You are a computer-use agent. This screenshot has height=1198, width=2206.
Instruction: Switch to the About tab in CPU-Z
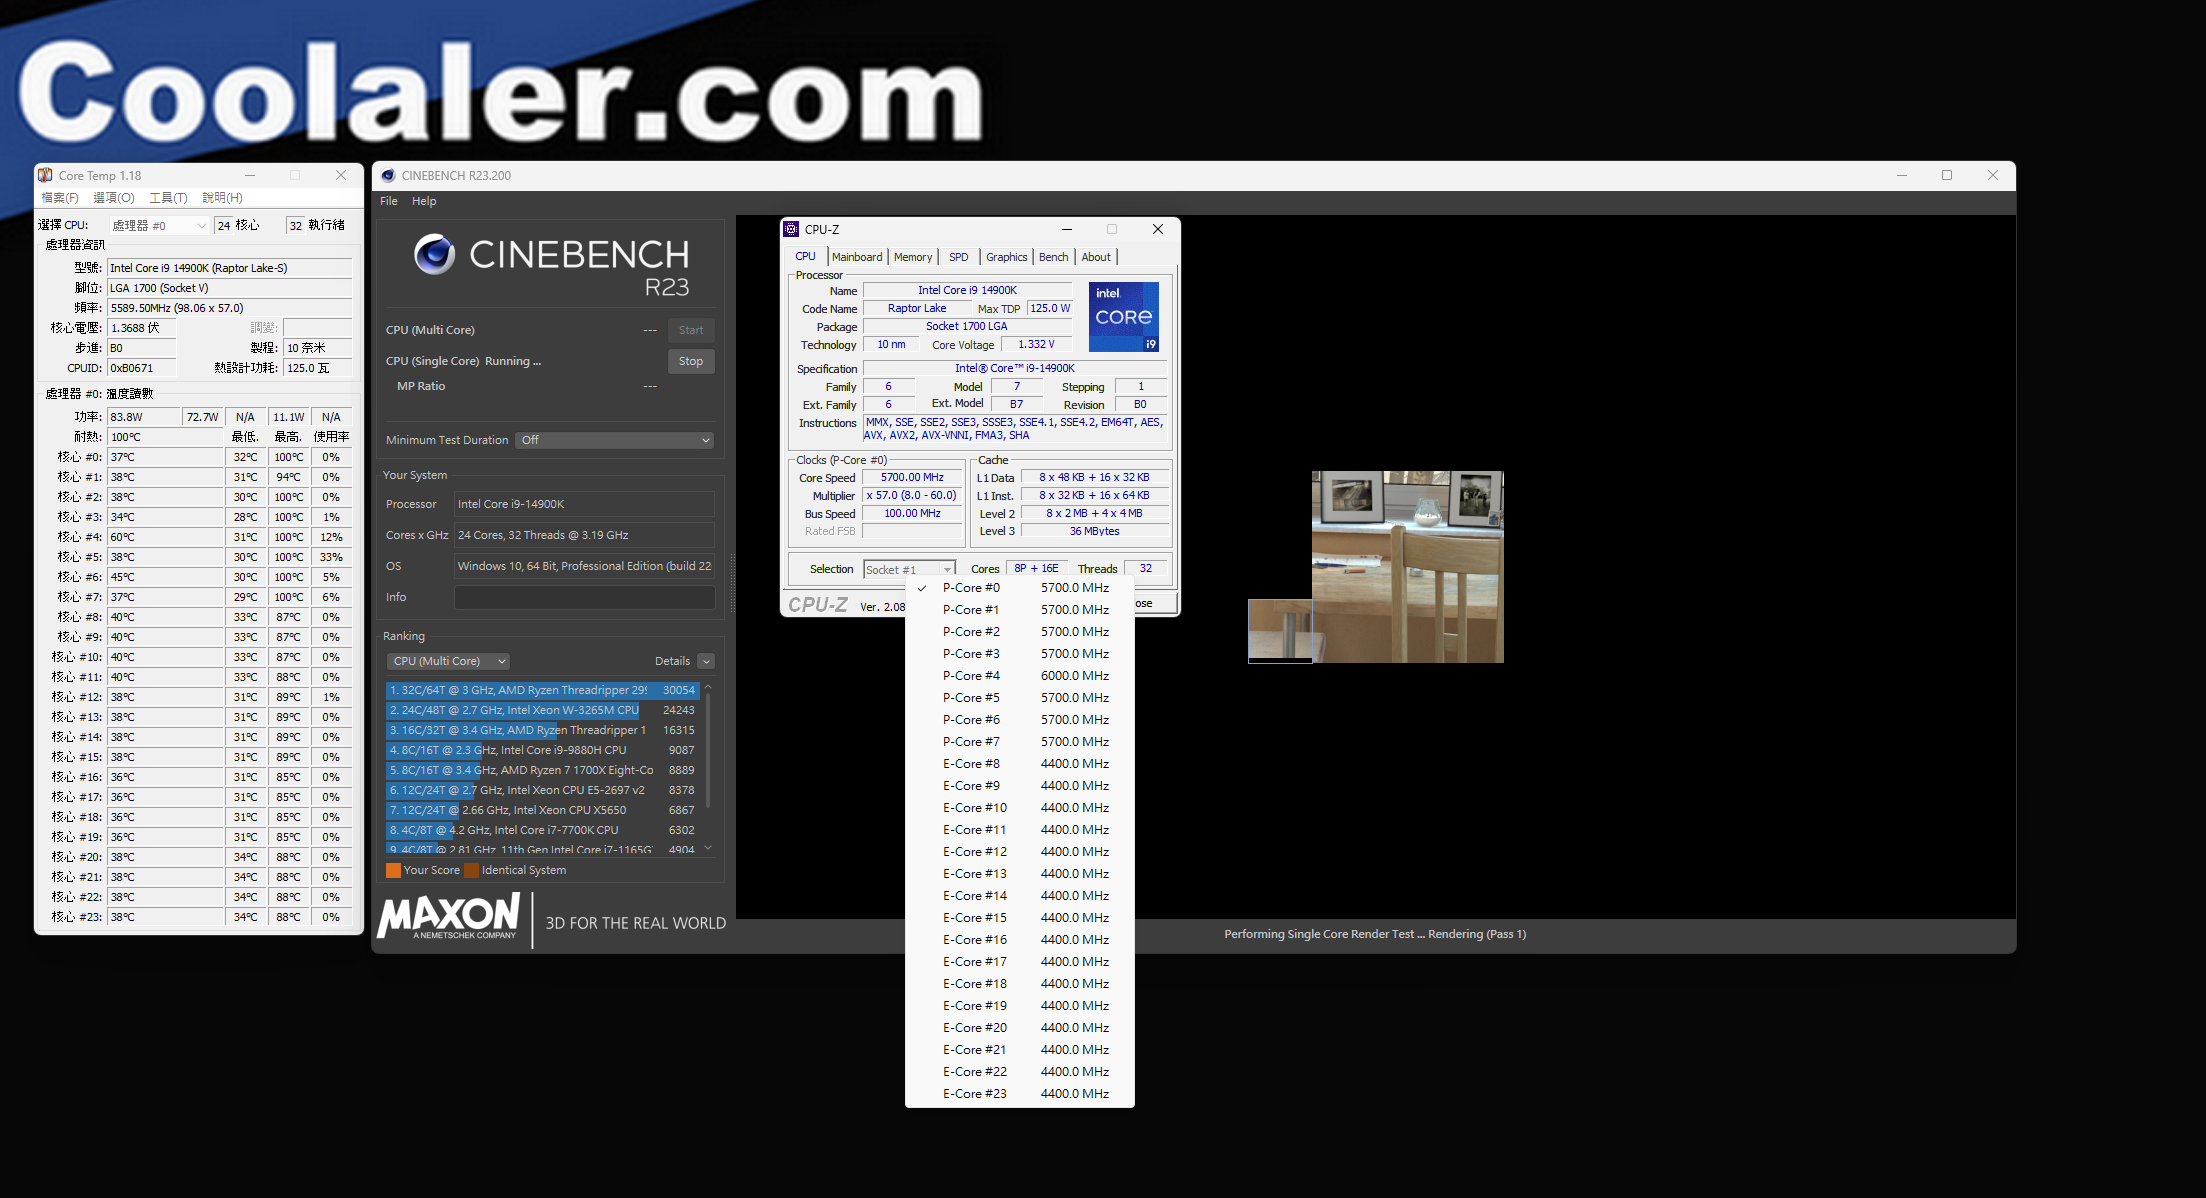pos(1096,257)
